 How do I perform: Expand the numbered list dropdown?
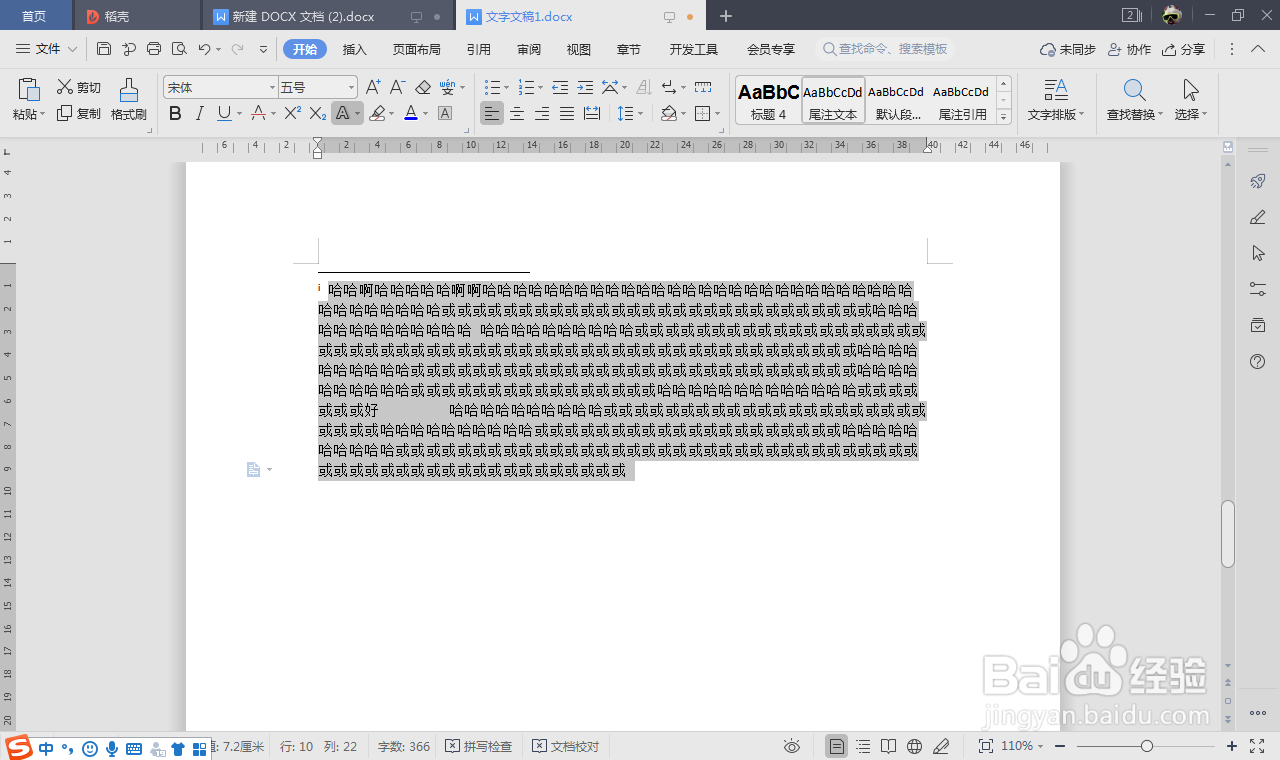click(540, 88)
